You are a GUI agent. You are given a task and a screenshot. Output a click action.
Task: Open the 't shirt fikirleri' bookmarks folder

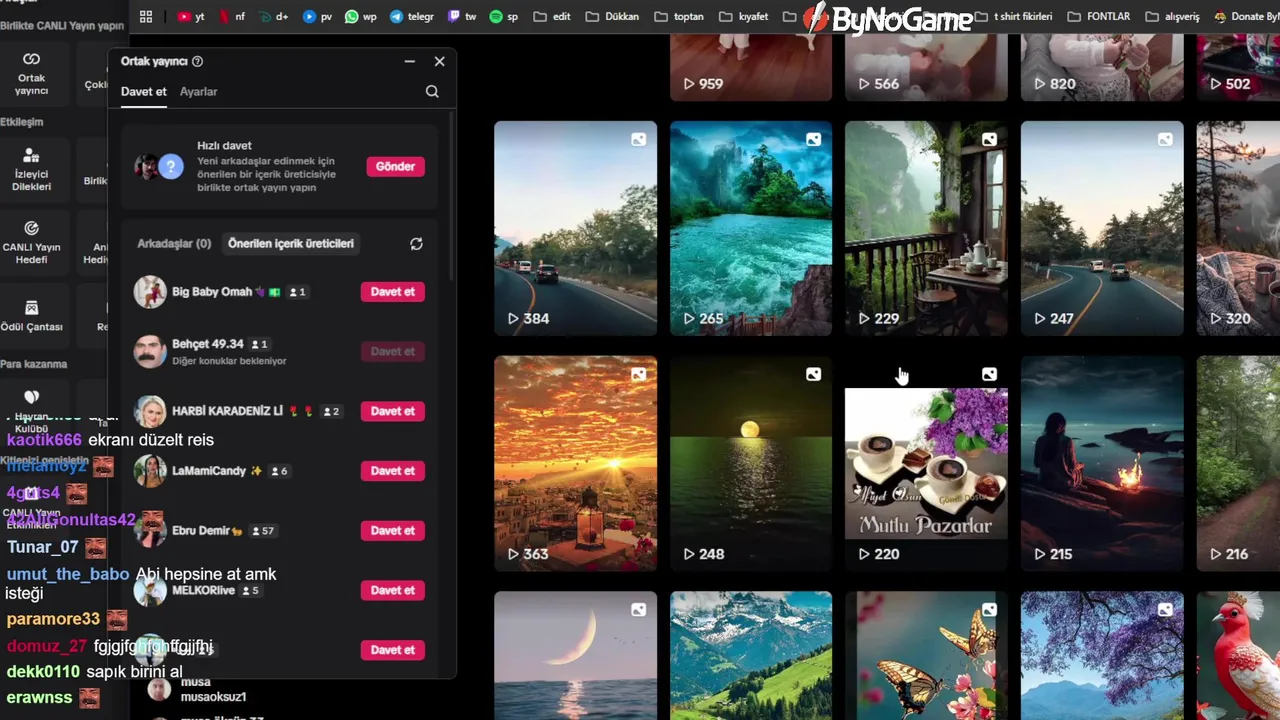(1011, 16)
